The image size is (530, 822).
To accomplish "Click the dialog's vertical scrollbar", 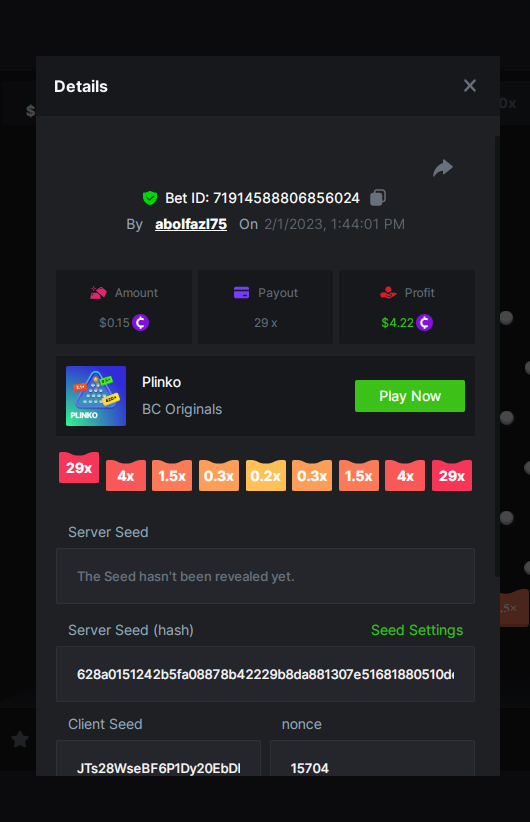I will (x=497, y=356).
